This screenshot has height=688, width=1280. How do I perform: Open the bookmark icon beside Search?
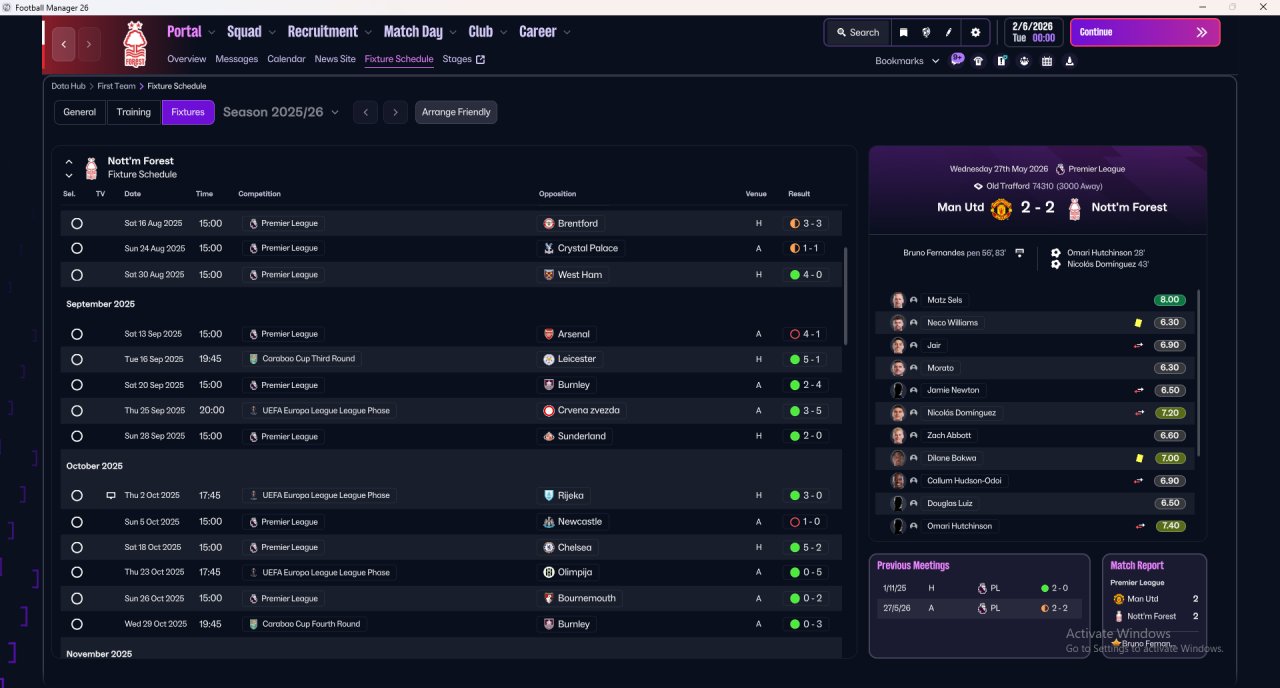903,32
